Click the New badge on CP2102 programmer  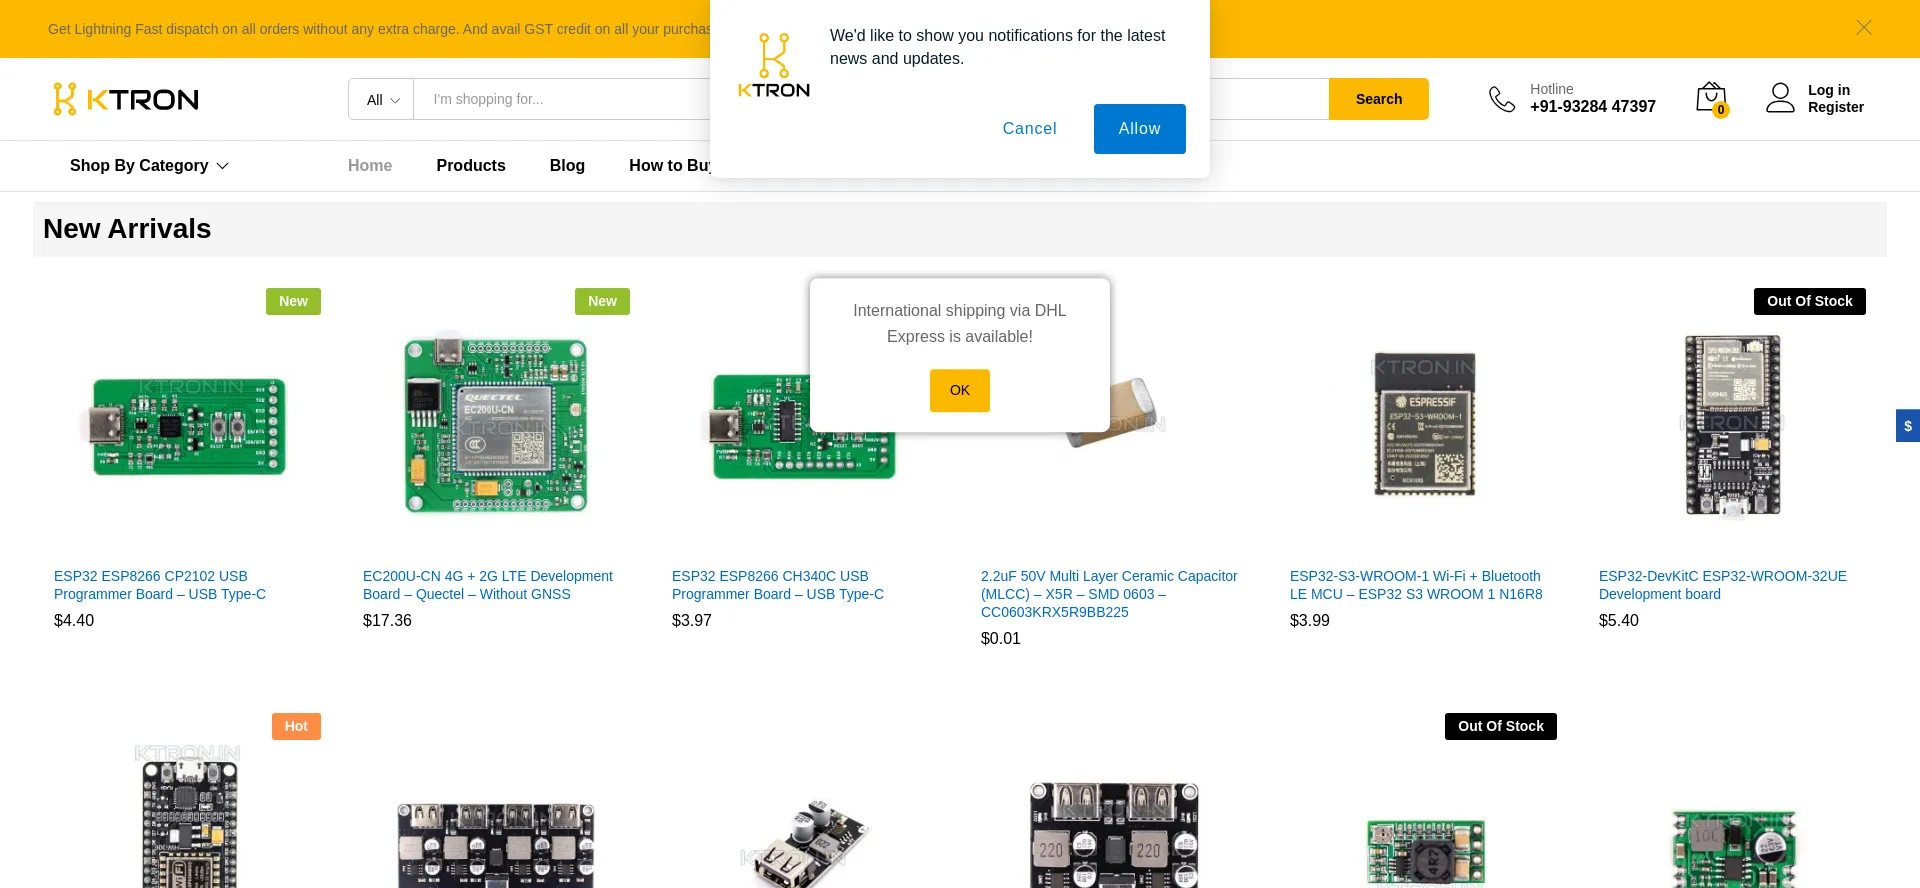(293, 302)
